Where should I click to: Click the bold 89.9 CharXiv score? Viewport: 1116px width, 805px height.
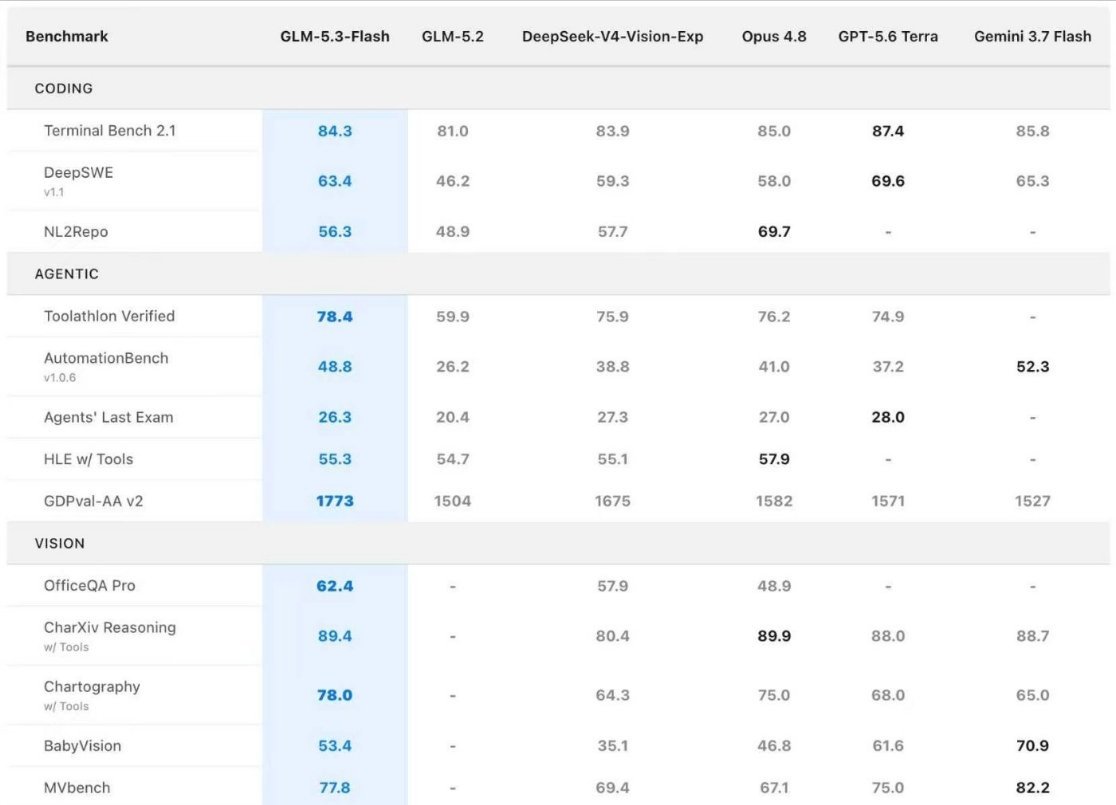[774, 636]
